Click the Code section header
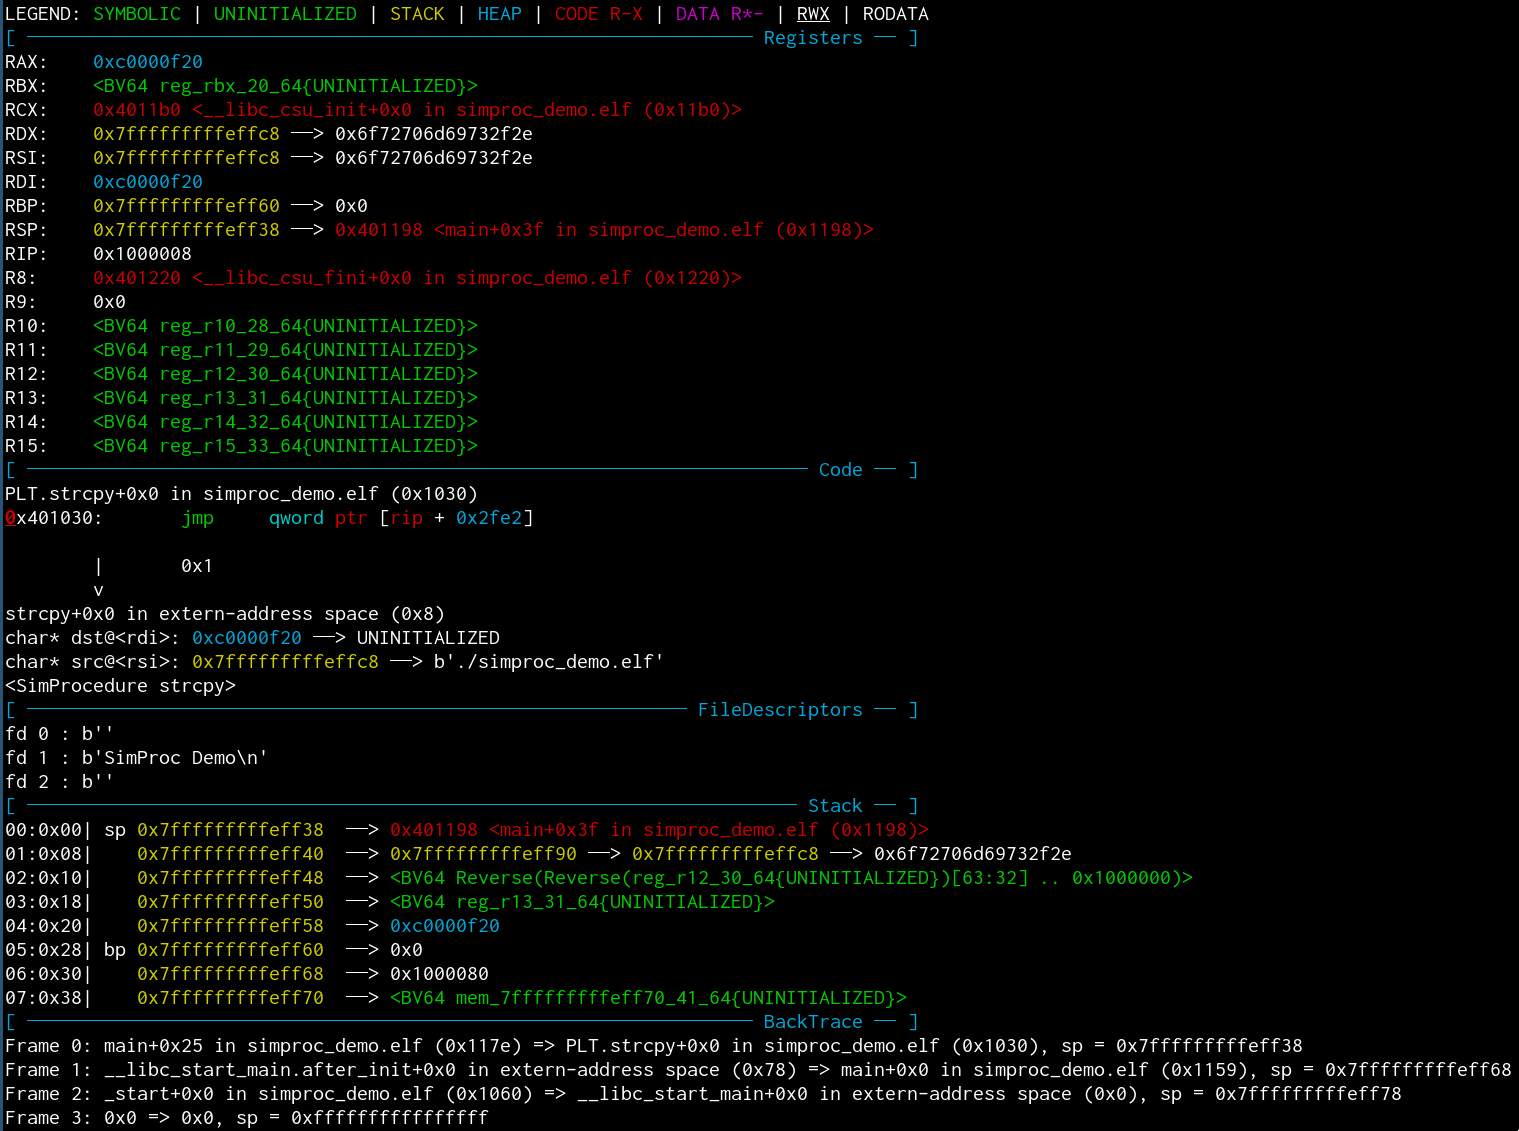1519x1131 pixels. 840,470
